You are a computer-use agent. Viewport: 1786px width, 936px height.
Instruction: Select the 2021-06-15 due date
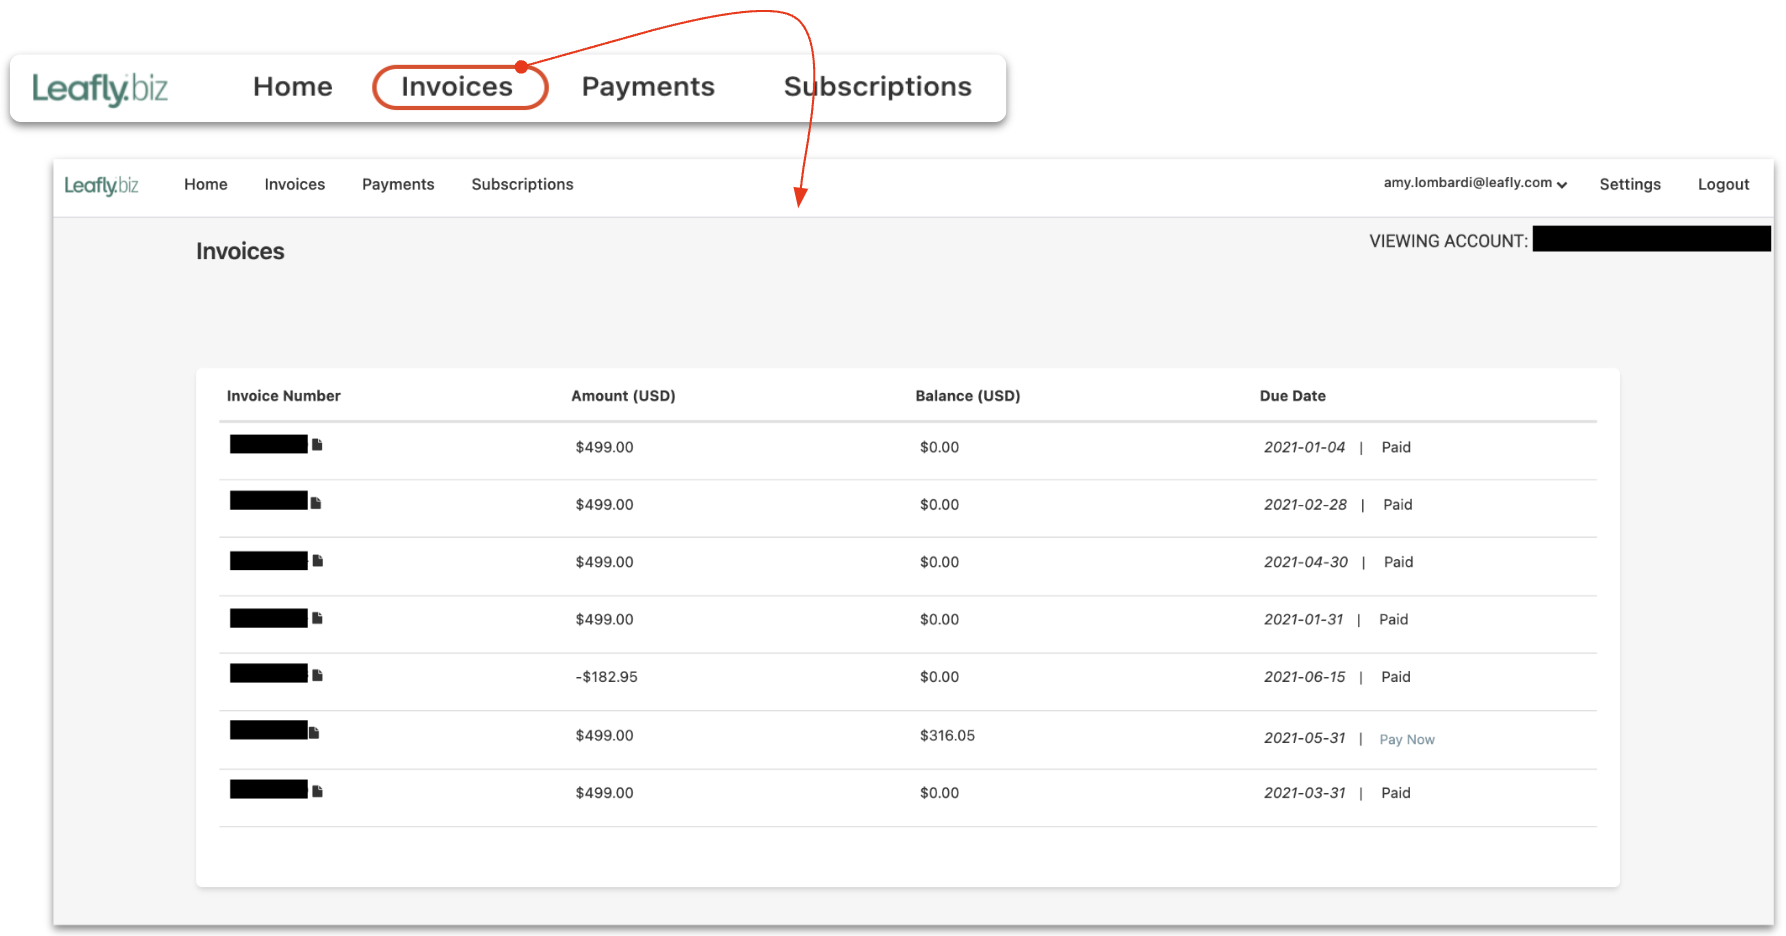1304,677
